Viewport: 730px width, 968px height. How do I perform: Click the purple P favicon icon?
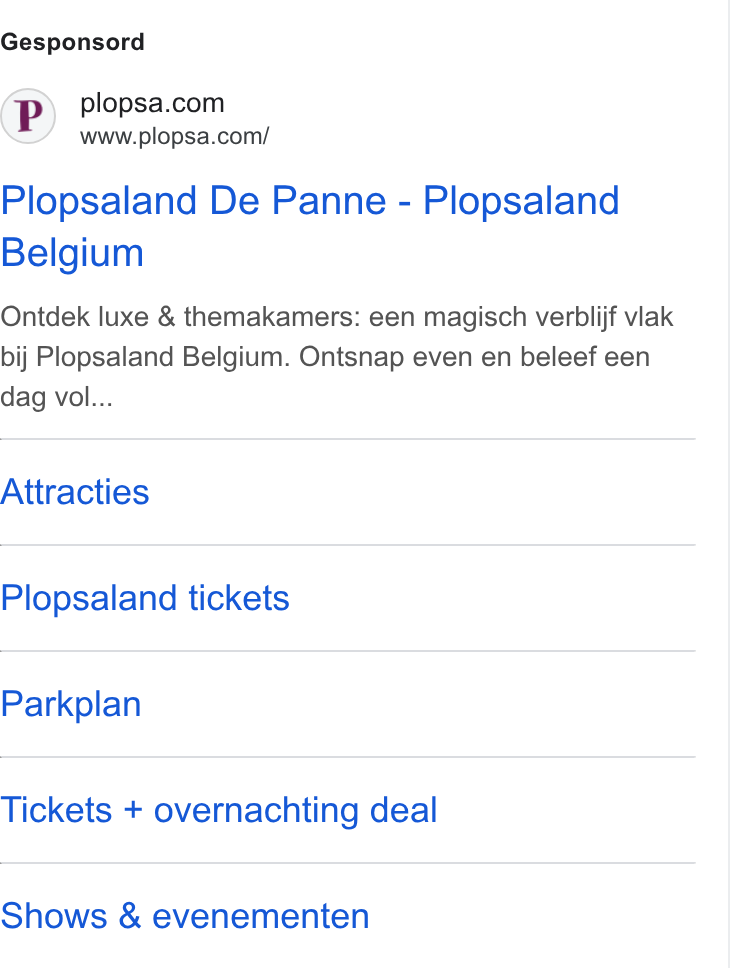(x=28, y=116)
